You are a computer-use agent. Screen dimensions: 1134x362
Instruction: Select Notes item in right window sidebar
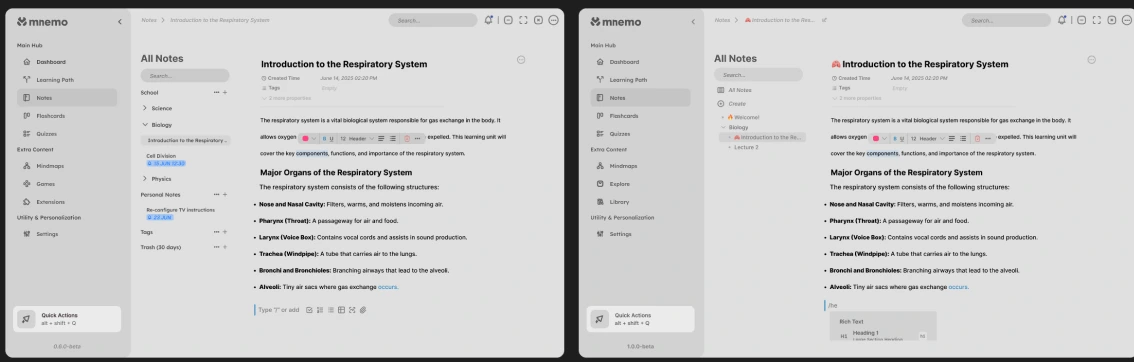(x=640, y=98)
